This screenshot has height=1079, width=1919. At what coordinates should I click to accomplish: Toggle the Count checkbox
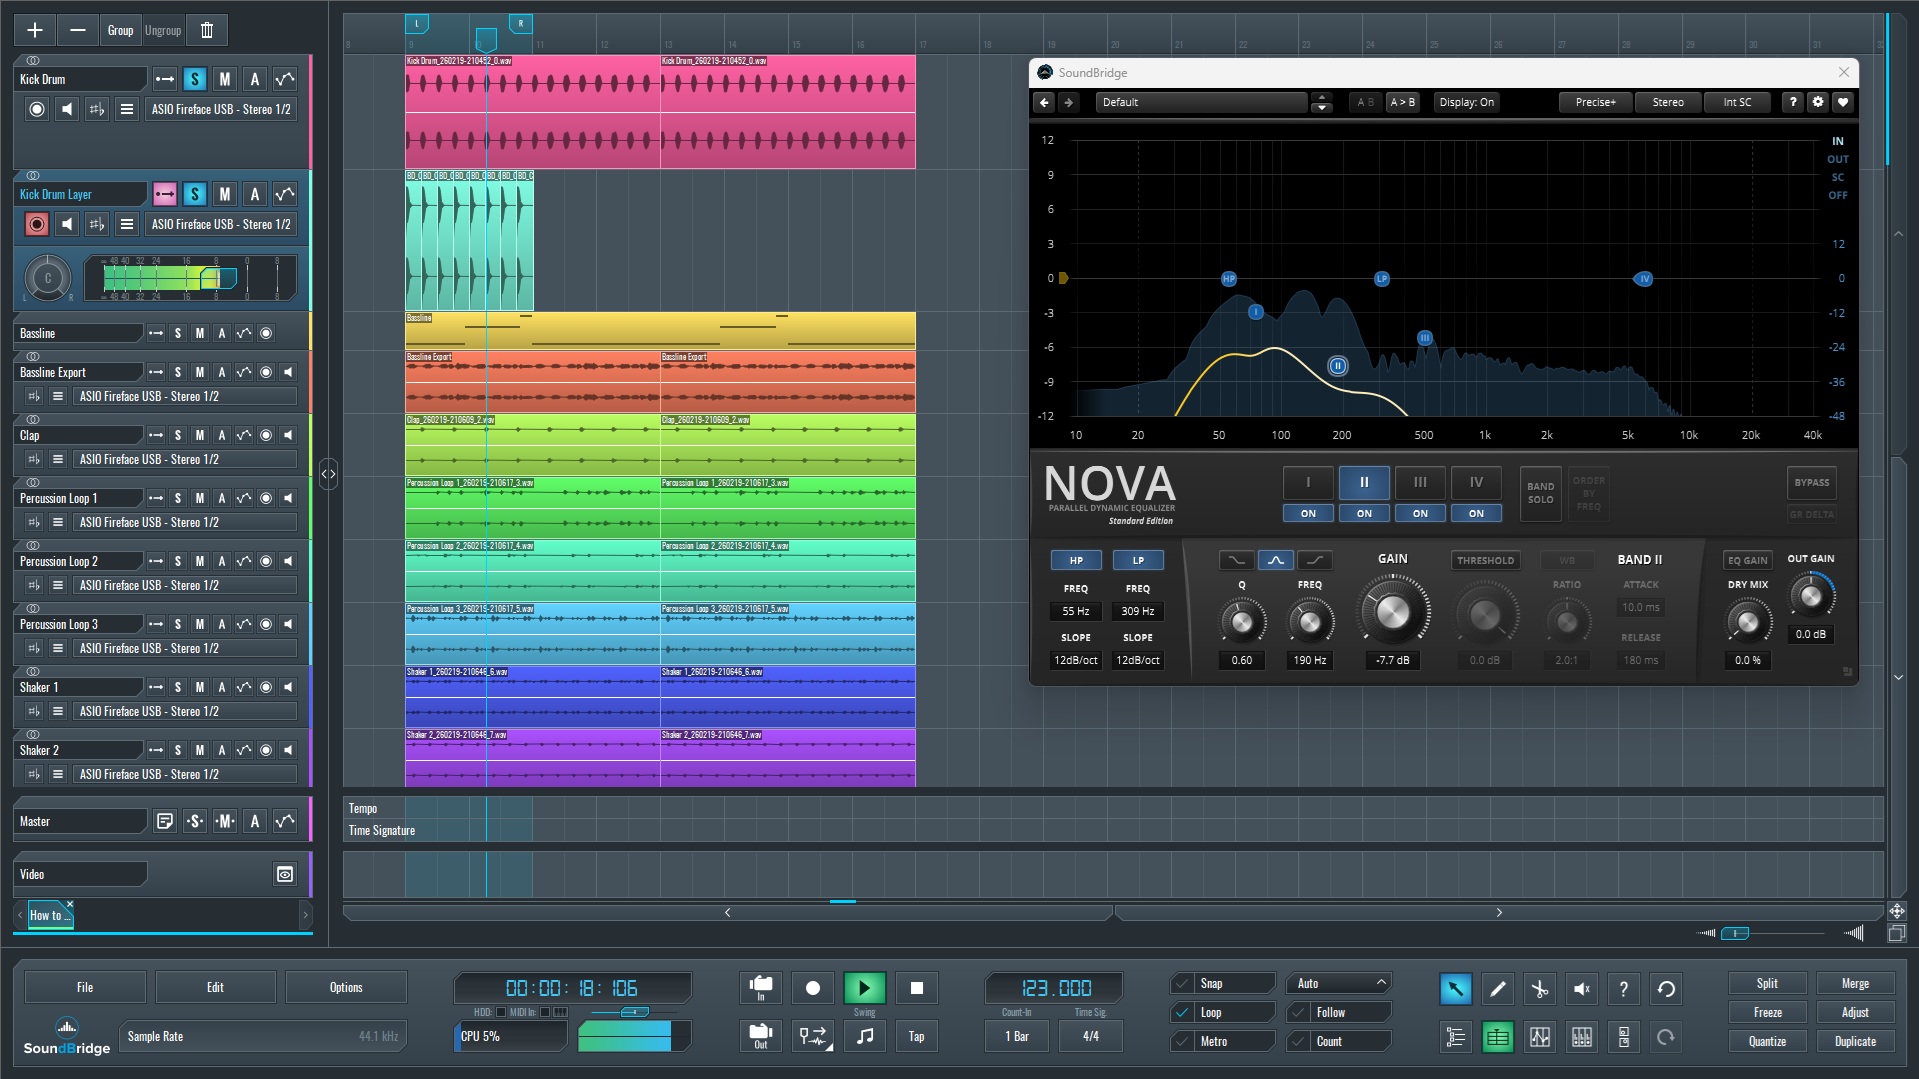click(x=1299, y=1041)
